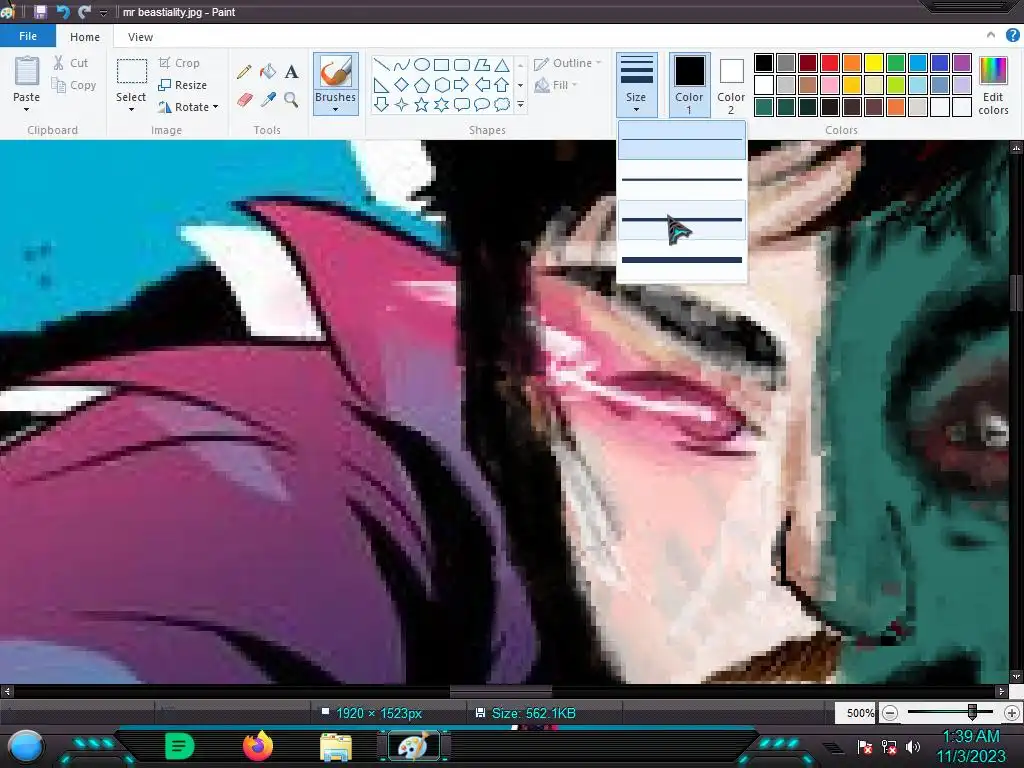
Task: Choose the Rectangle shape
Action: (441, 65)
